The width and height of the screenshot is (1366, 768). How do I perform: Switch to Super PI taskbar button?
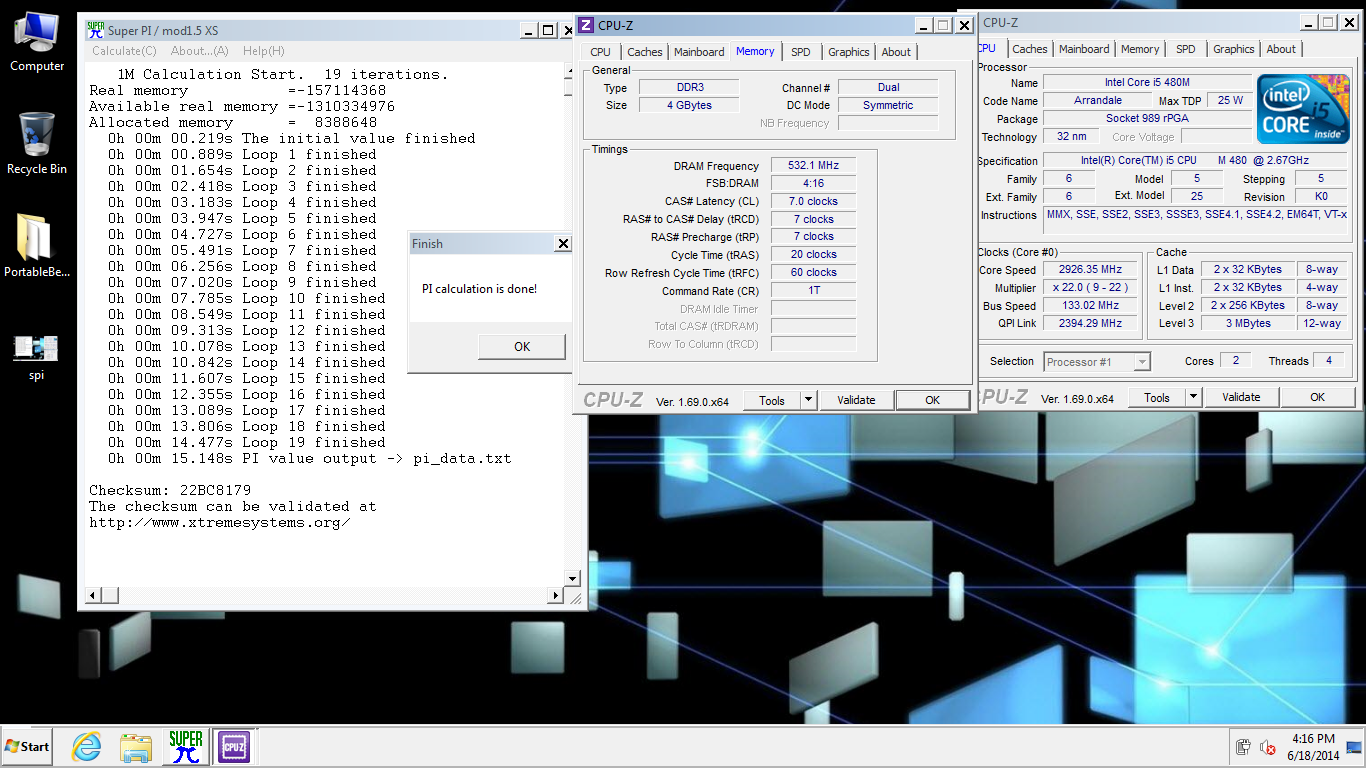pyautogui.click(x=186, y=746)
